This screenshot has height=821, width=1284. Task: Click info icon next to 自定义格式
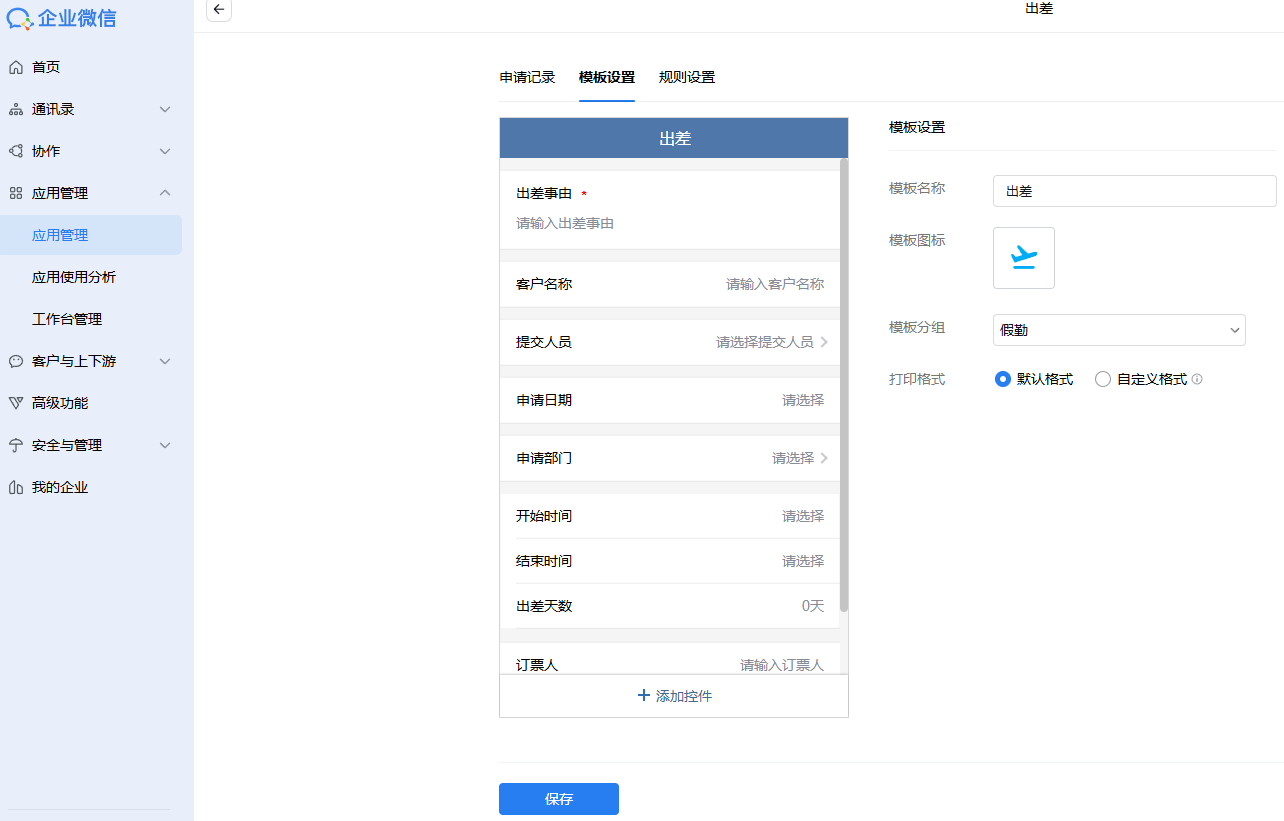[1197, 380]
